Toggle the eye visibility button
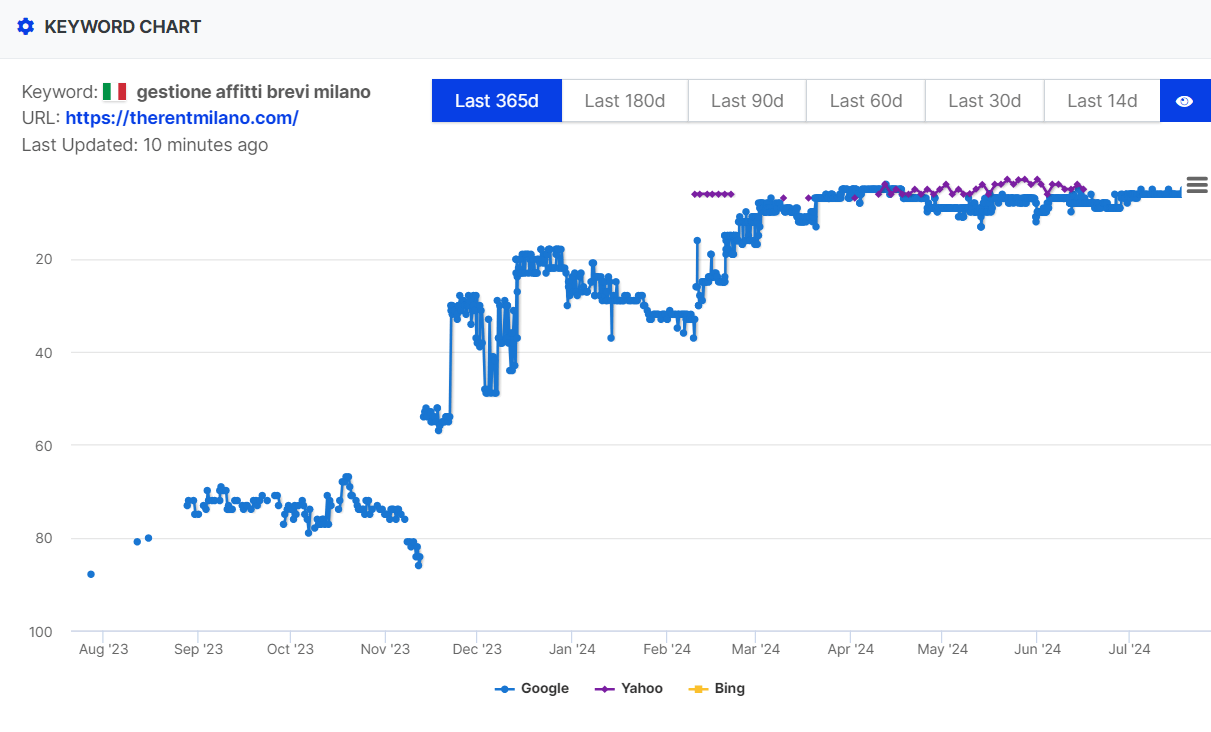The image size is (1211, 732). tap(1185, 101)
